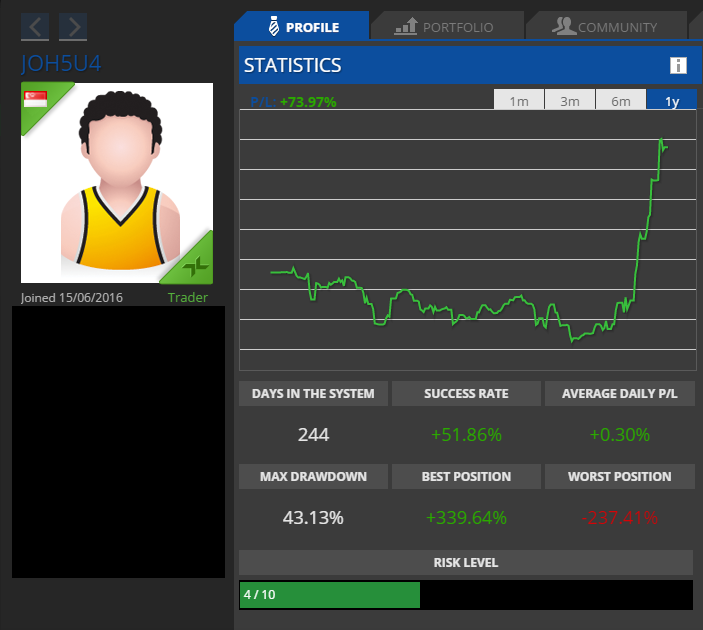The height and width of the screenshot is (630, 703).
Task: Click the green trader badge icon on avatar
Action: tap(195, 265)
